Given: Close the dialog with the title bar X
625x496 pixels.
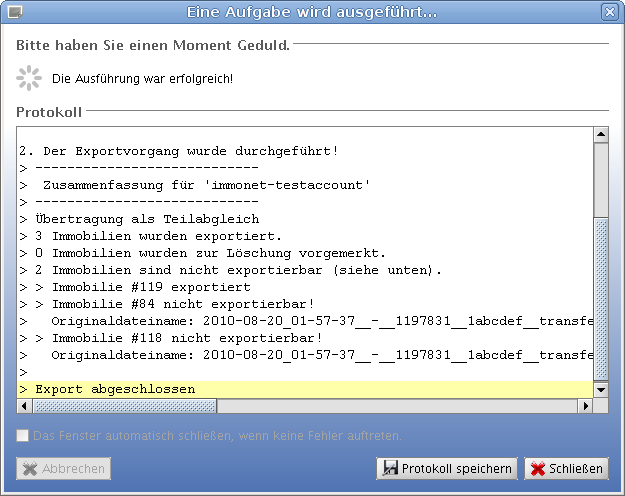Looking at the screenshot, I should coord(609,12).
